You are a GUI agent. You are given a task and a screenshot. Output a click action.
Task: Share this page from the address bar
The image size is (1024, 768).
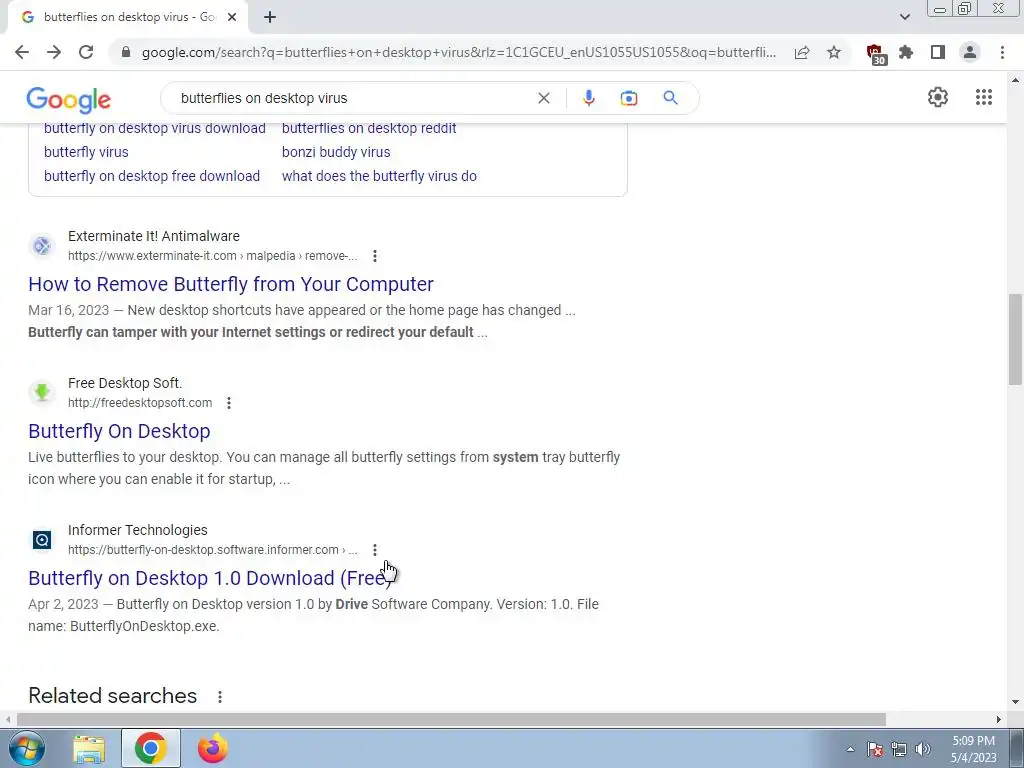coord(802,52)
